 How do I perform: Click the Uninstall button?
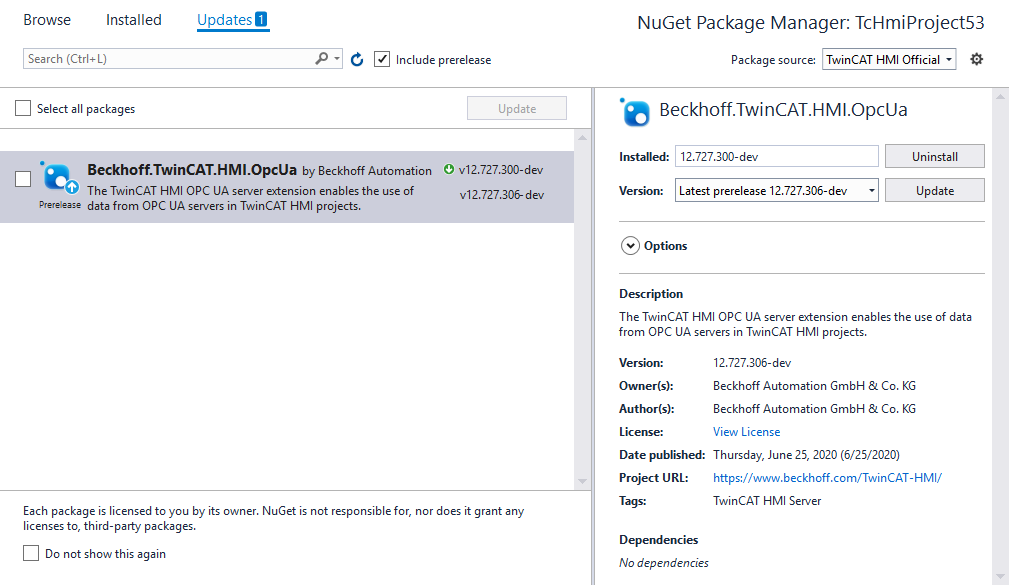click(x=934, y=156)
